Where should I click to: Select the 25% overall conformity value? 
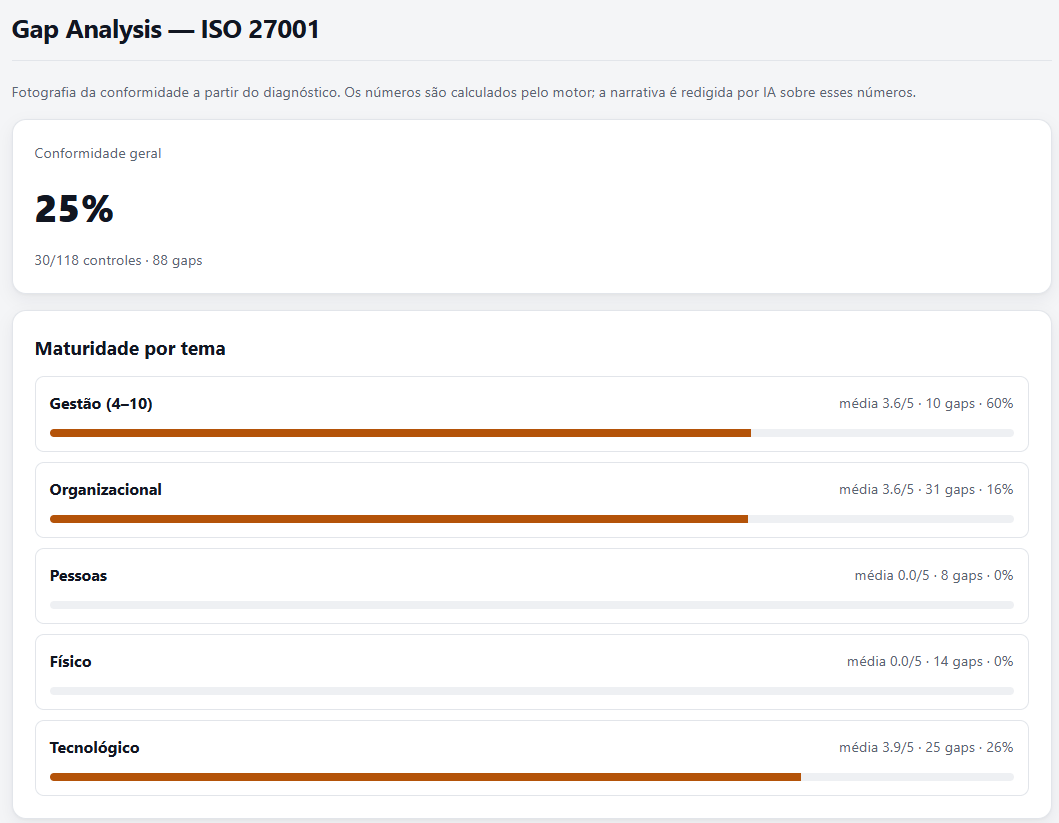pyautogui.click(x=74, y=209)
